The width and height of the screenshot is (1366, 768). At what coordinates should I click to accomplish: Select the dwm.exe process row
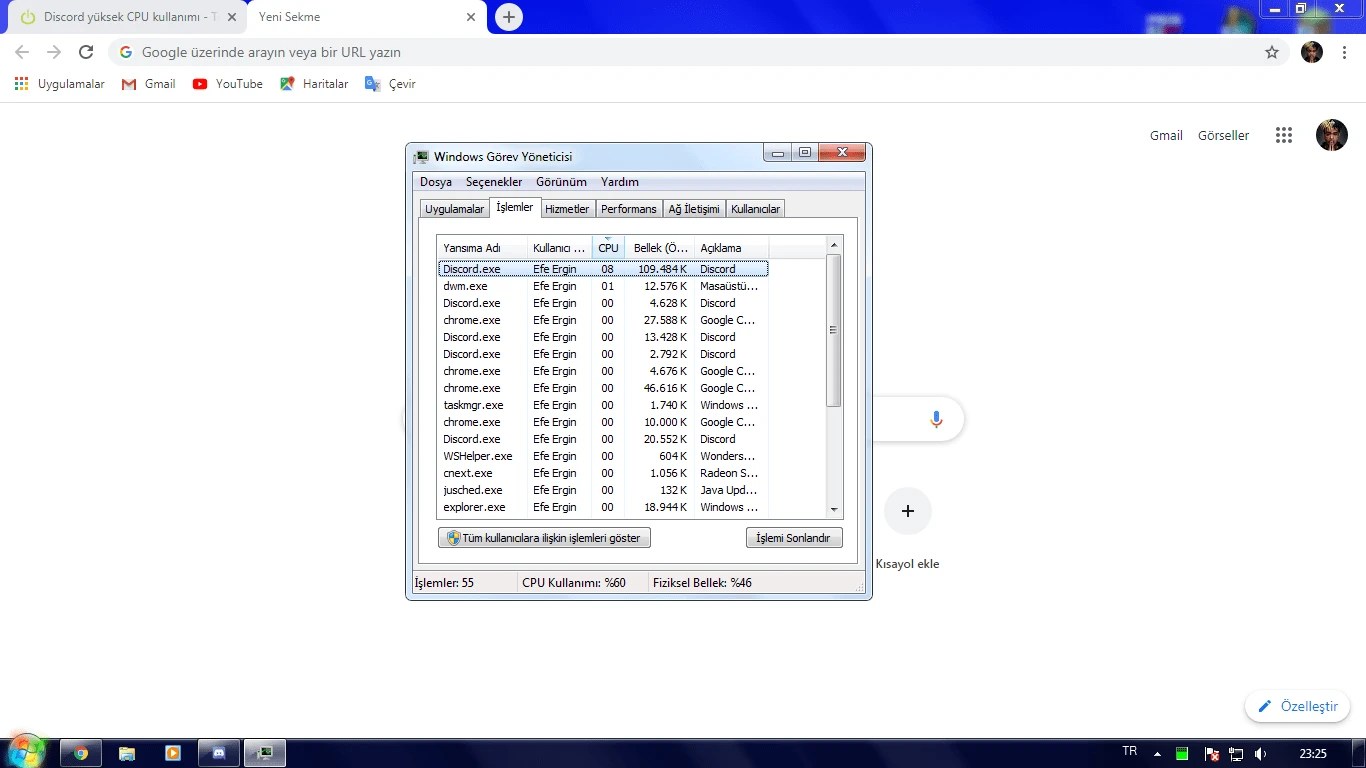(x=603, y=286)
